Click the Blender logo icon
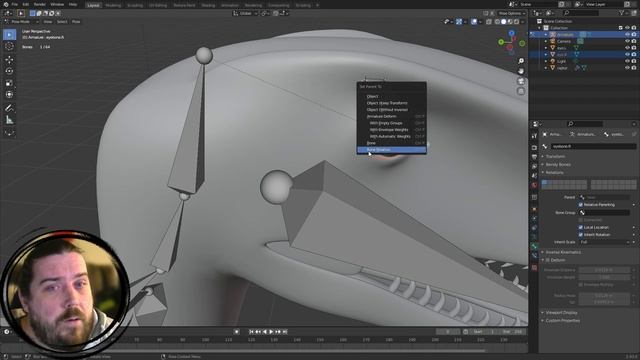This screenshot has height=360, width=640. click(5, 4)
